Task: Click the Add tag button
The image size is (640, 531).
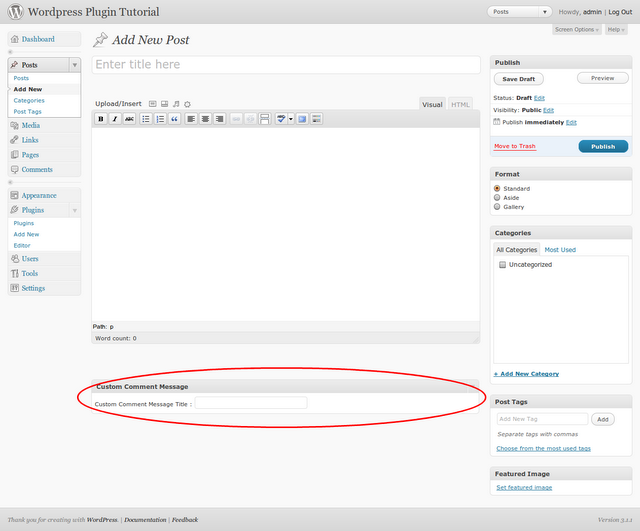Action: pyautogui.click(x=602, y=419)
